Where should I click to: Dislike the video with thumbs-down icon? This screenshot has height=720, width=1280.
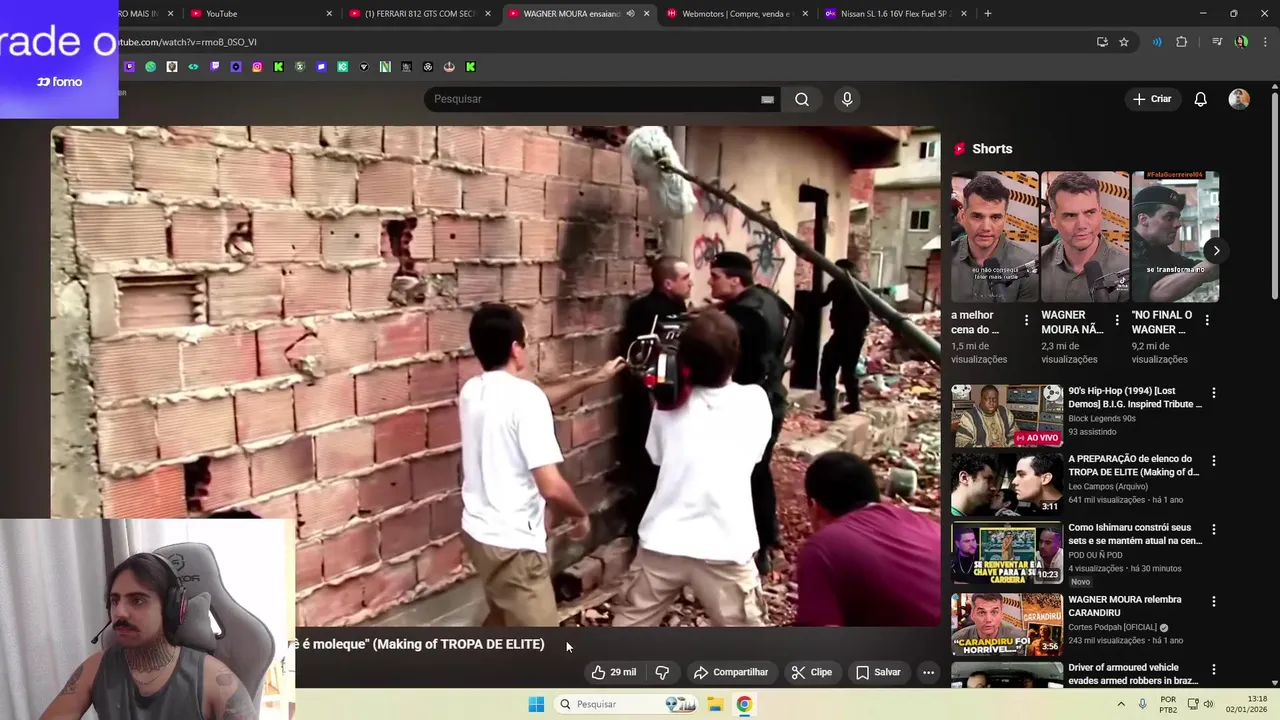pyautogui.click(x=662, y=672)
